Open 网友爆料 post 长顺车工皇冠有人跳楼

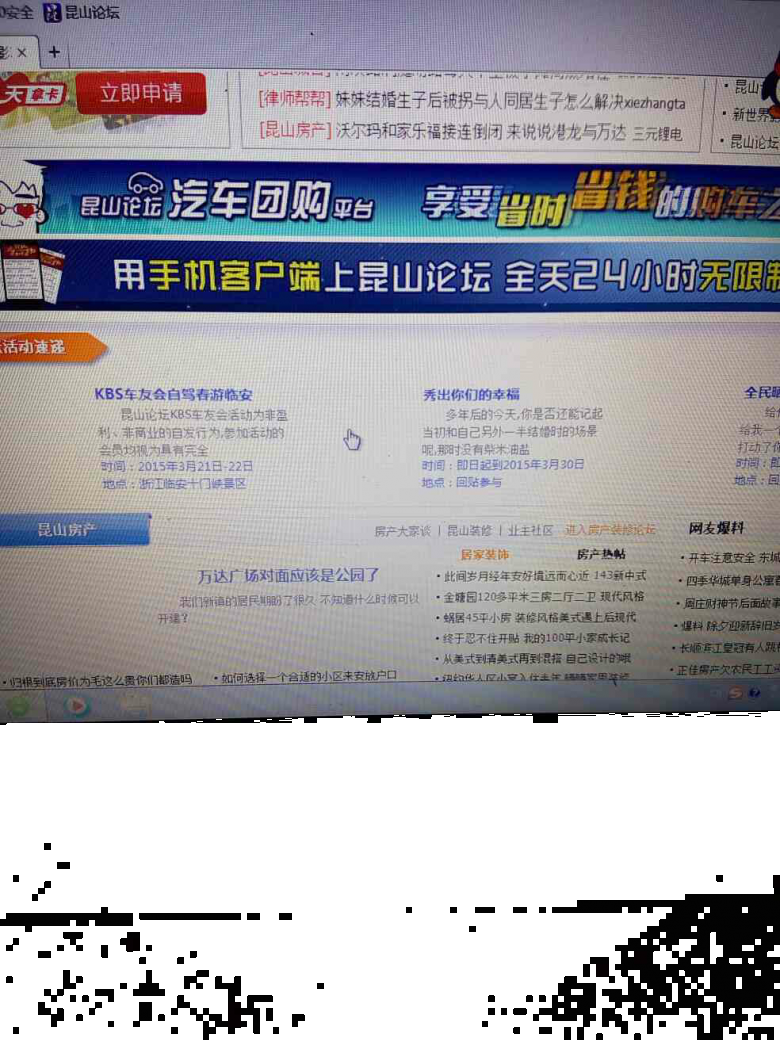pos(729,647)
